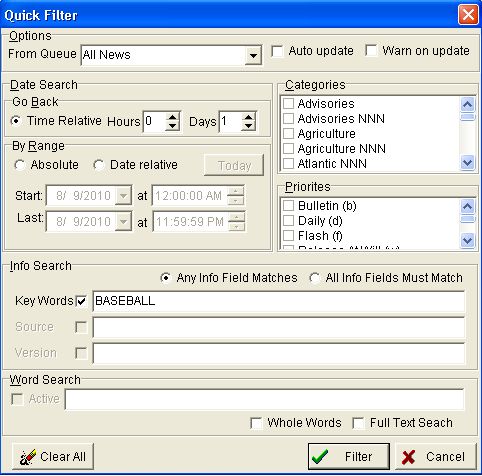Open the From Queue dropdown list
Screen dimensions: 482x476
[253, 55]
